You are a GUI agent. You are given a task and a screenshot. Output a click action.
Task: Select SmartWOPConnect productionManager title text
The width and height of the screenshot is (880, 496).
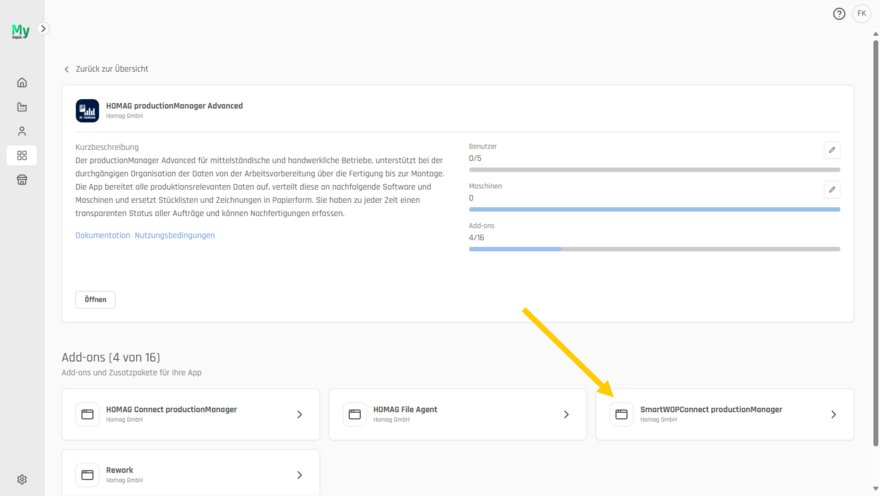[x=711, y=410]
